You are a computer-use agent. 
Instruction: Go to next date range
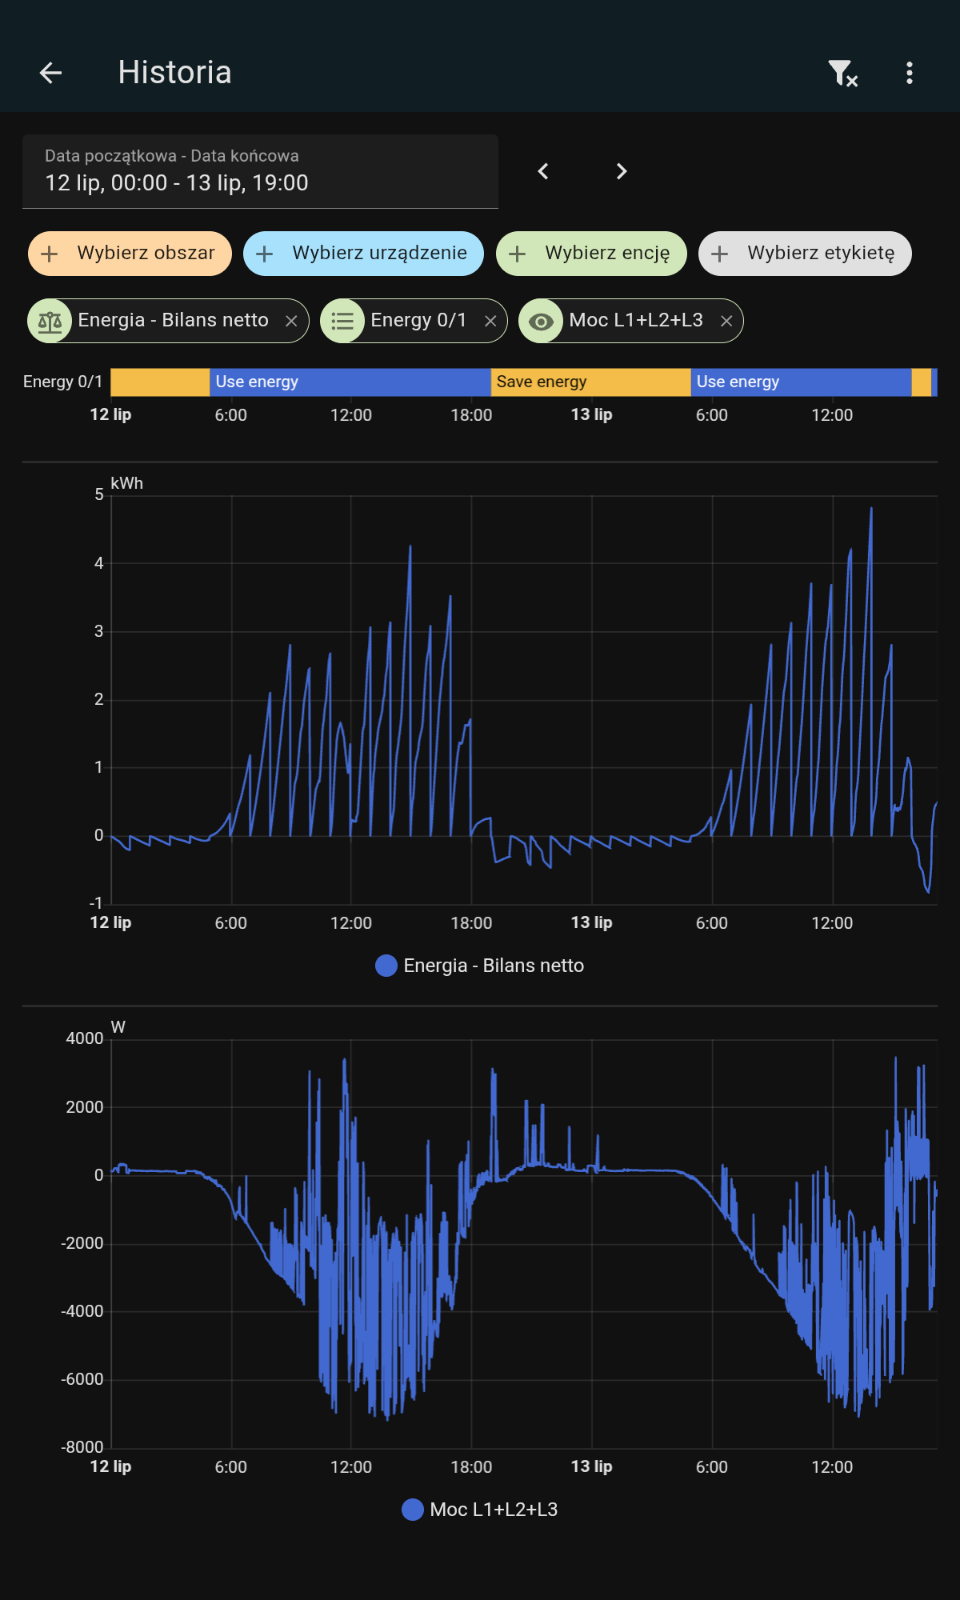click(x=621, y=171)
